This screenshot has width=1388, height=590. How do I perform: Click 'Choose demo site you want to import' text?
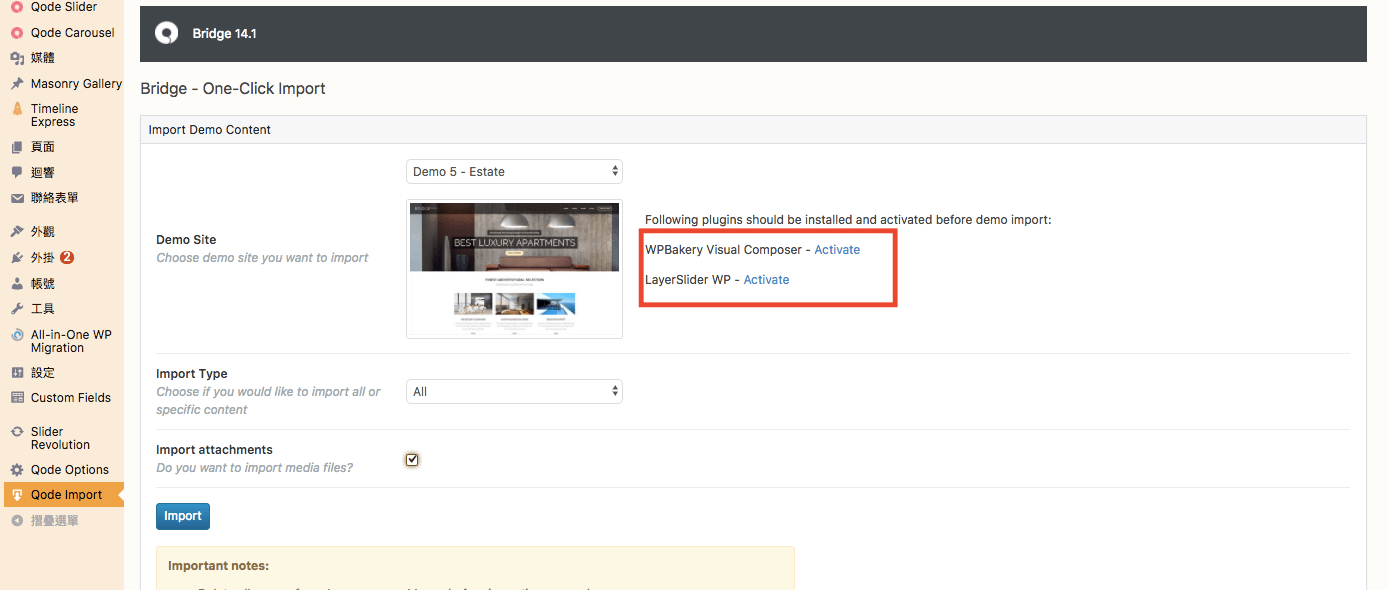[x=262, y=258]
